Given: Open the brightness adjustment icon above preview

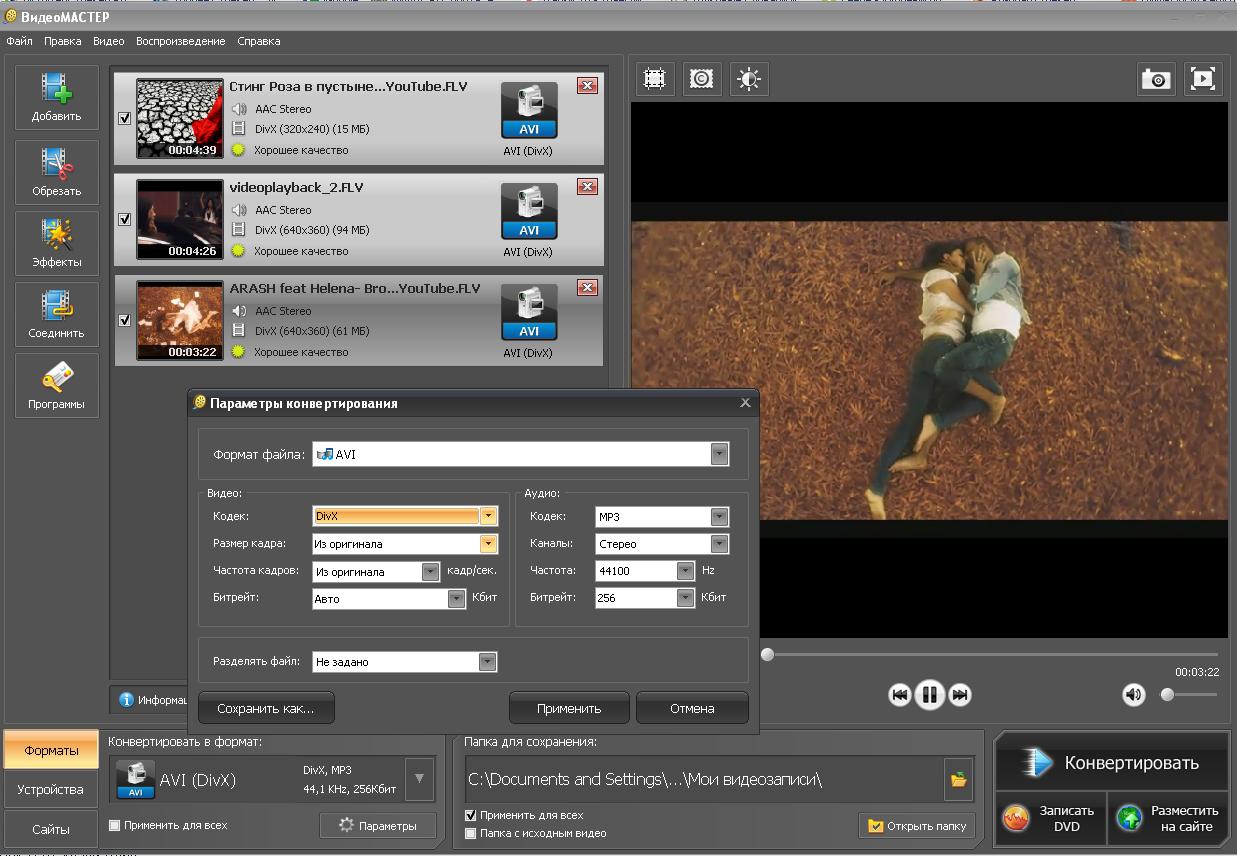Looking at the screenshot, I should 748,79.
